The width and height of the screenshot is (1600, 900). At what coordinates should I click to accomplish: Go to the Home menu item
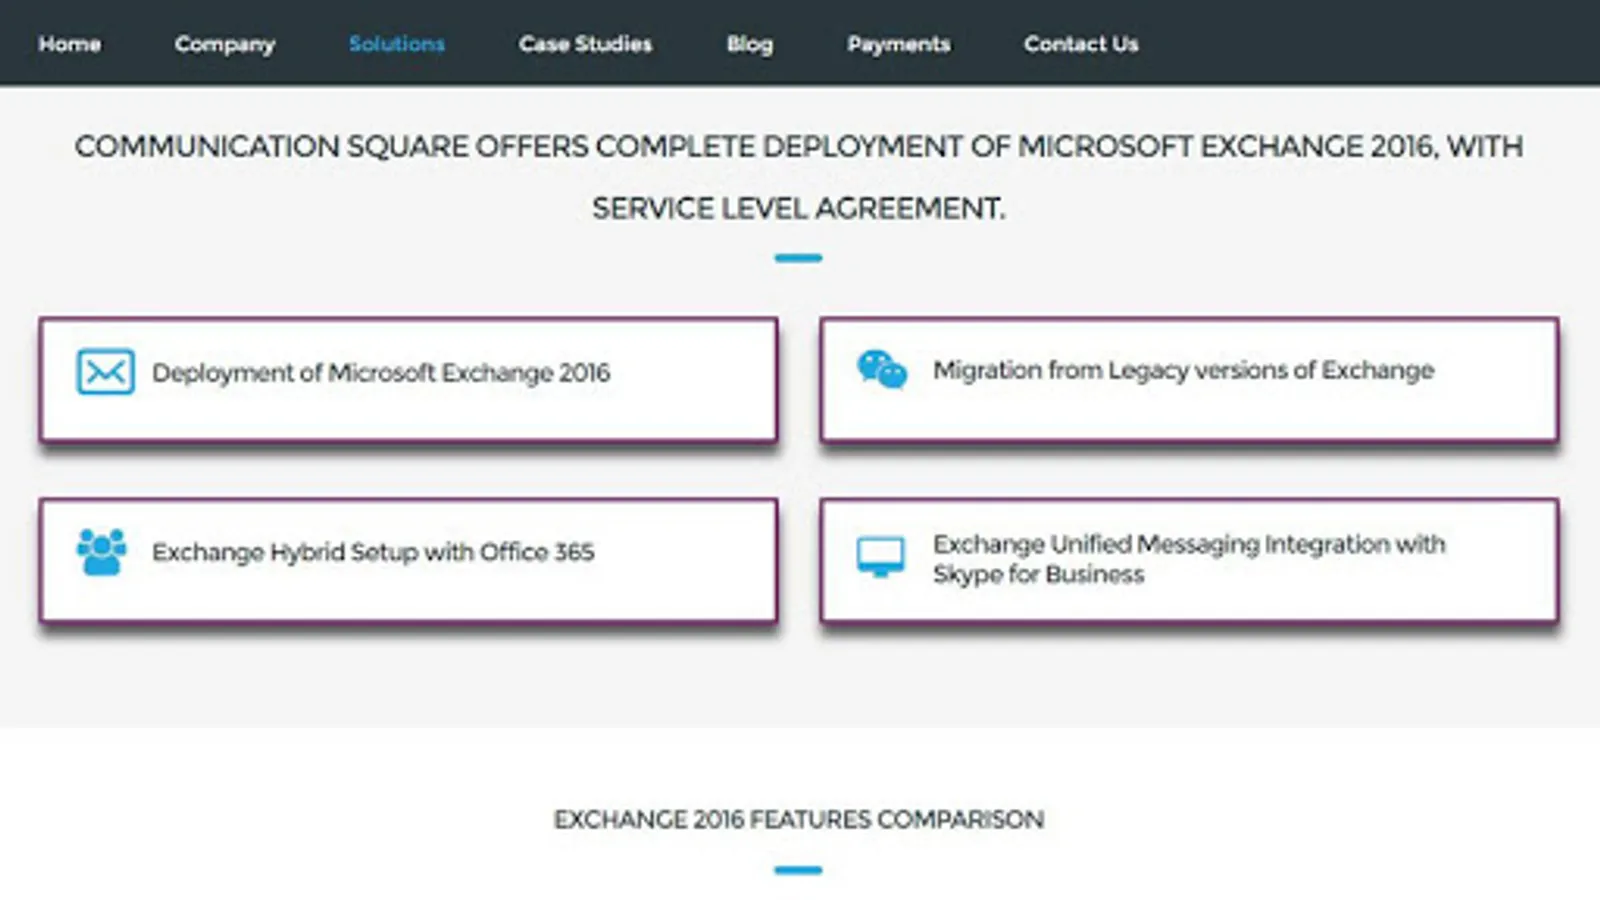pos(70,44)
